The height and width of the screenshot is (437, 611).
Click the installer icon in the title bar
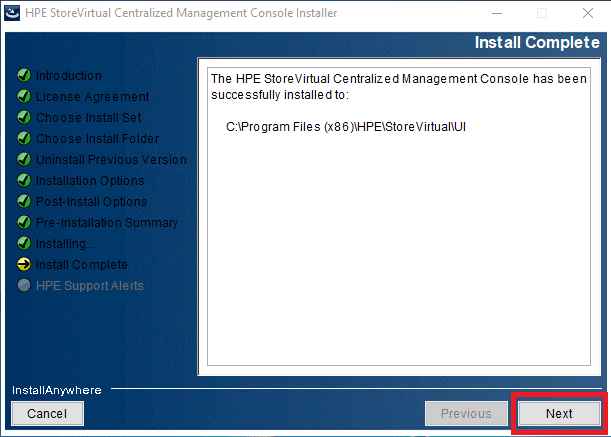12,13
